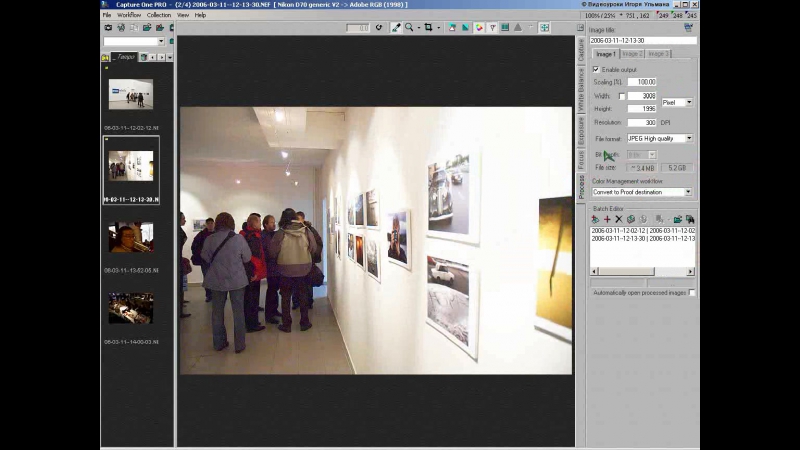Select thumbnail 06-03-11--12-02-12
This screenshot has width=800, height=450.
click(131, 94)
